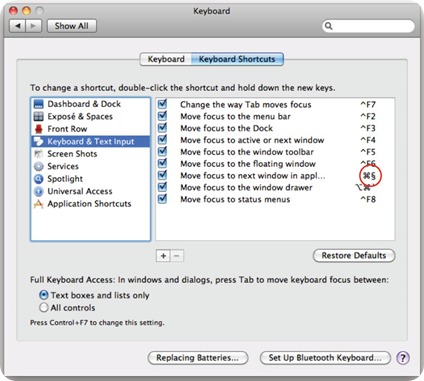424x381 pixels.
Task: Close the Keyboard window with red button
Action: 13,11
